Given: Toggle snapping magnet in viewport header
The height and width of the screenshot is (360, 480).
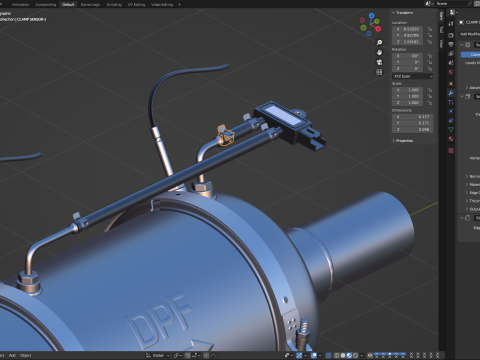Looking at the screenshot, I should coord(188,356).
